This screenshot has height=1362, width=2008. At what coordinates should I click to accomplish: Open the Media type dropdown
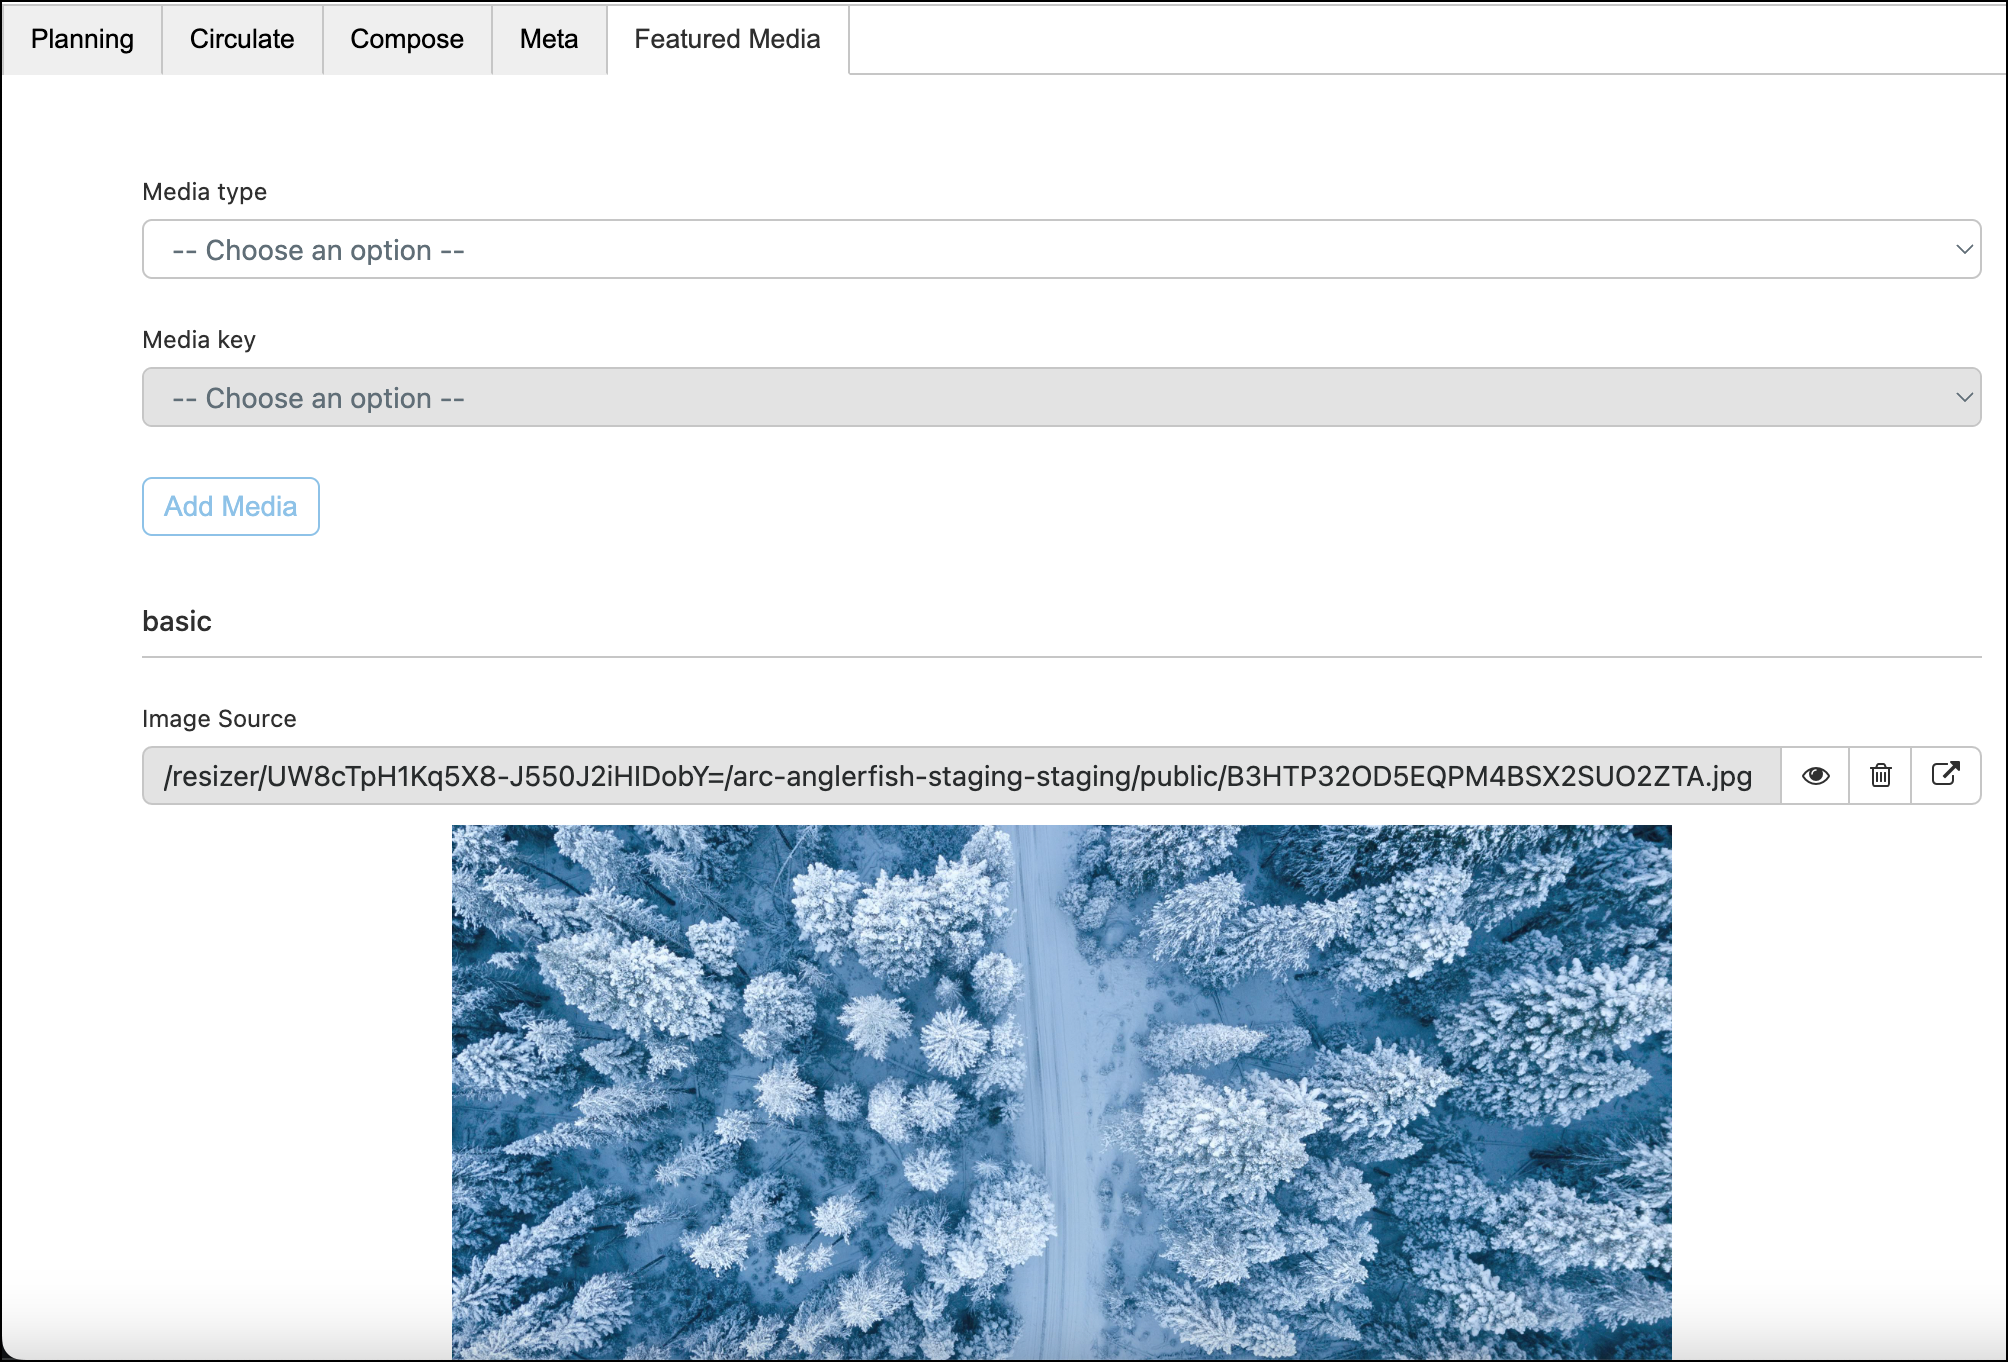click(1061, 250)
